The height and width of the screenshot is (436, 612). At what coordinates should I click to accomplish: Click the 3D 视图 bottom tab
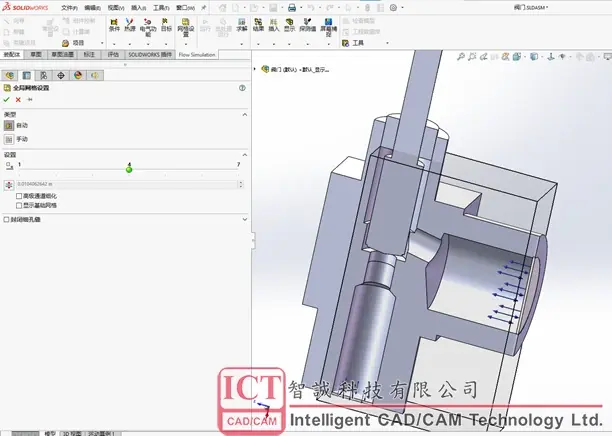tap(71, 433)
